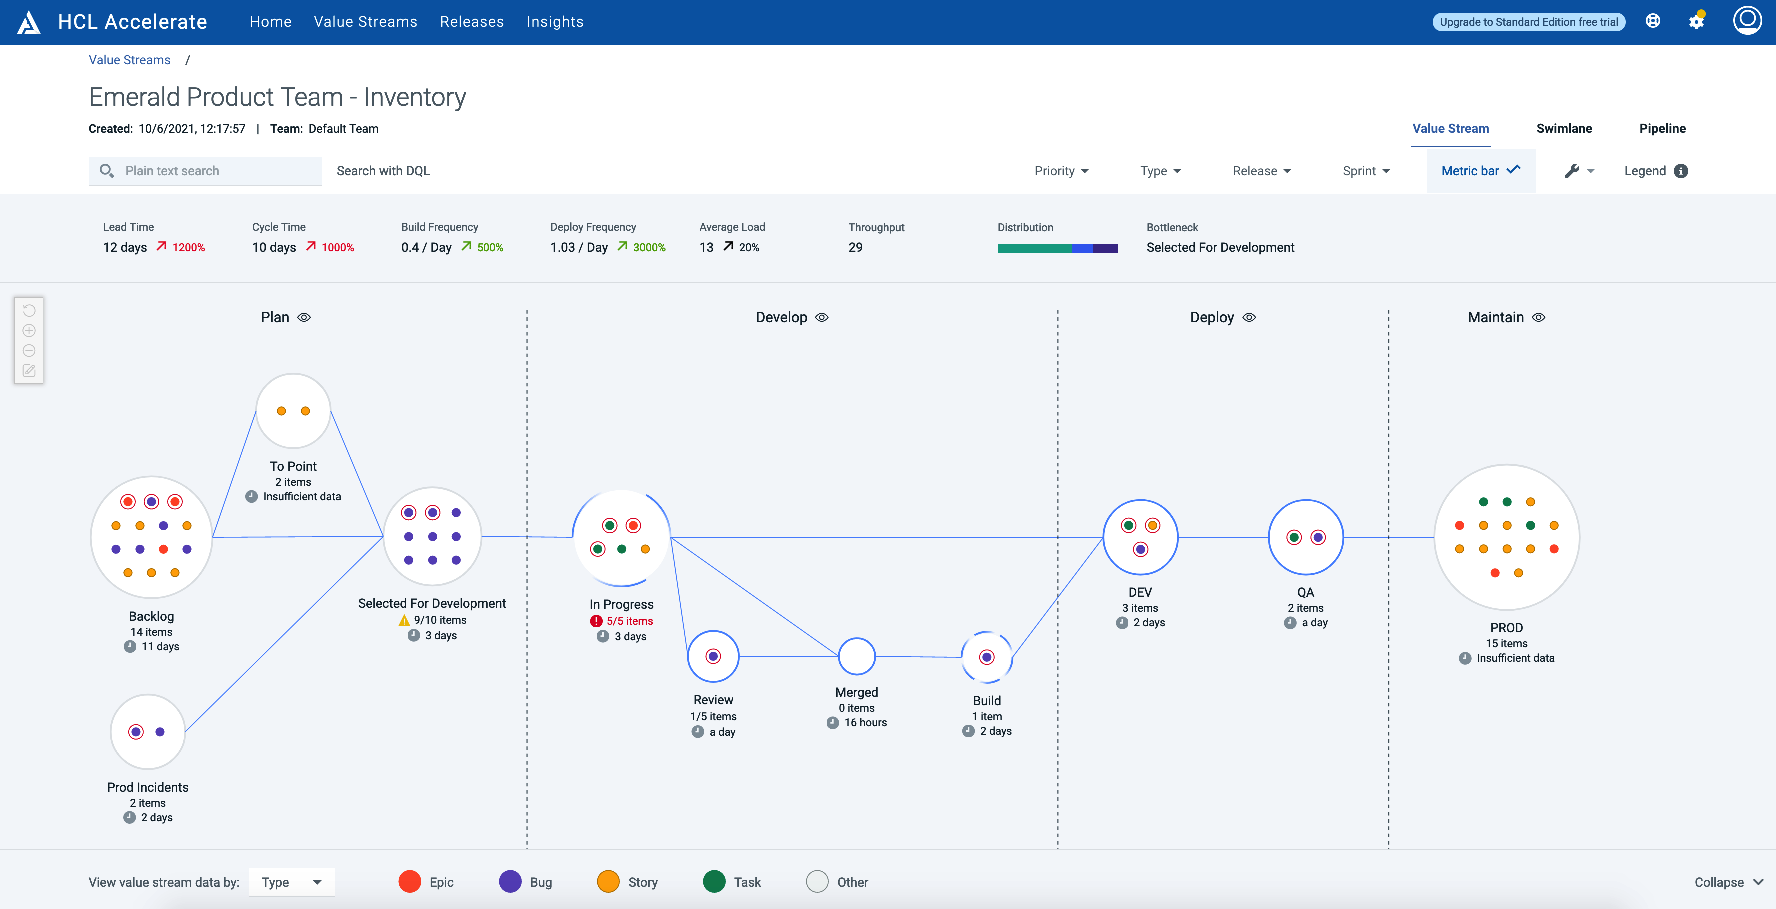Click the PROD stage circle
Image resolution: width=1776 pixels, height=909 pixels.
pos(1507,537)
